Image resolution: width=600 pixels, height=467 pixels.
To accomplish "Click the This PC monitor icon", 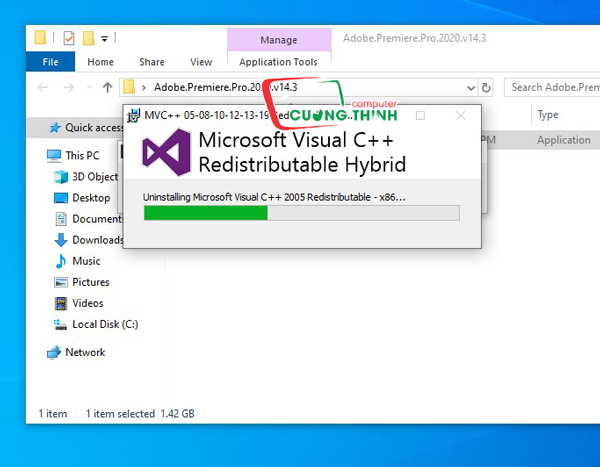I will tap(54, 155).
